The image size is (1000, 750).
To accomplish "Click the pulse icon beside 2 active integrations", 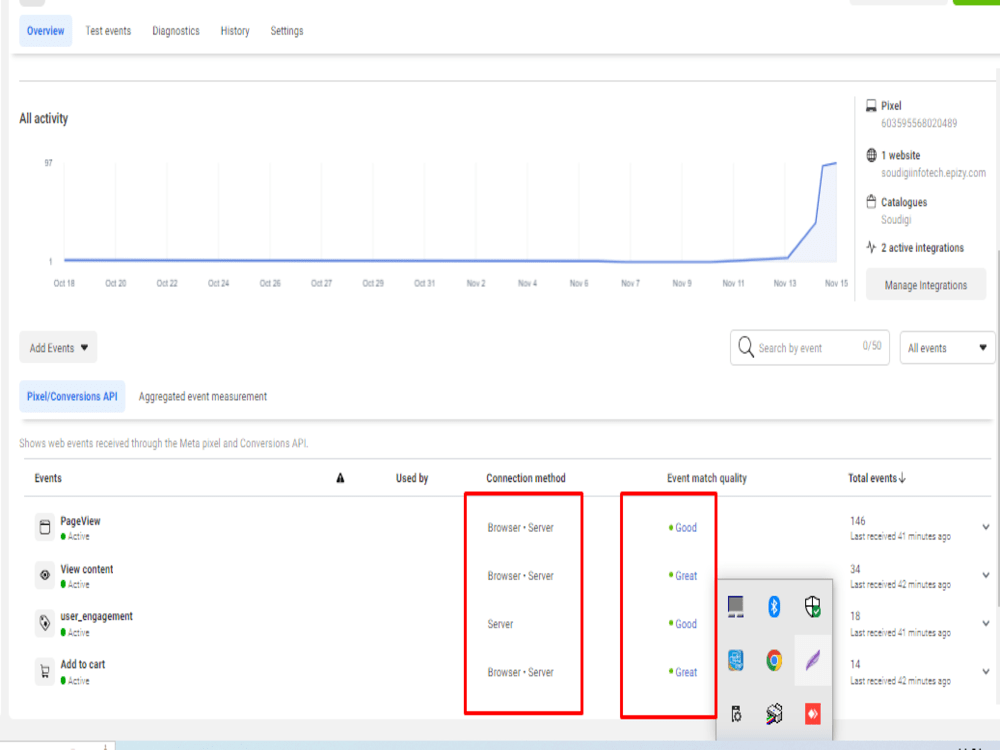I will coord(868,247).
